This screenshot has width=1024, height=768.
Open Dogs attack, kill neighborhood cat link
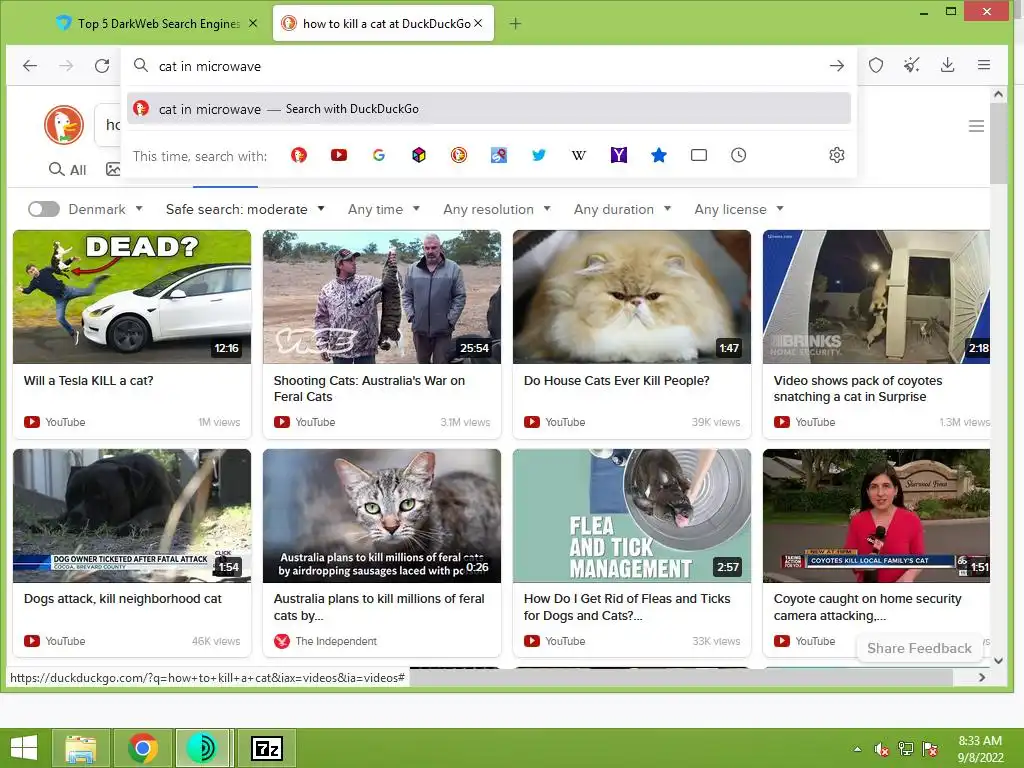(123, 599)
